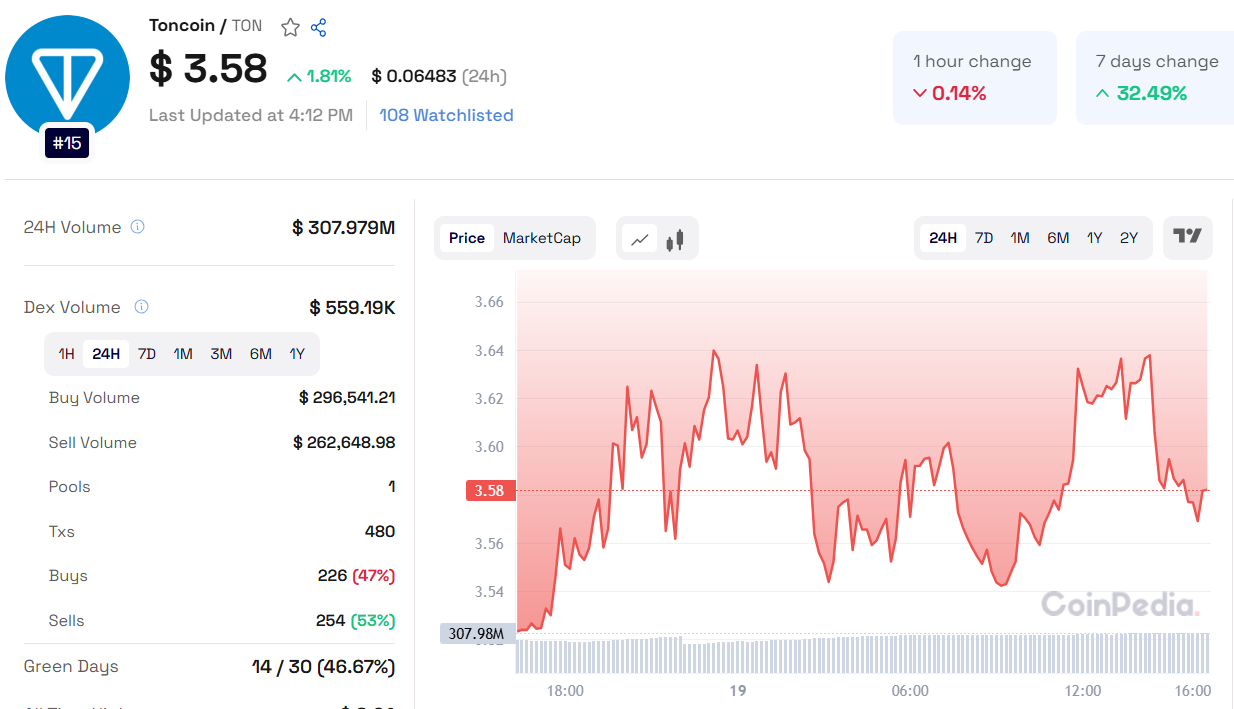
Task: Choose 3M Dex Volume period
Action: tap(221, 354)
